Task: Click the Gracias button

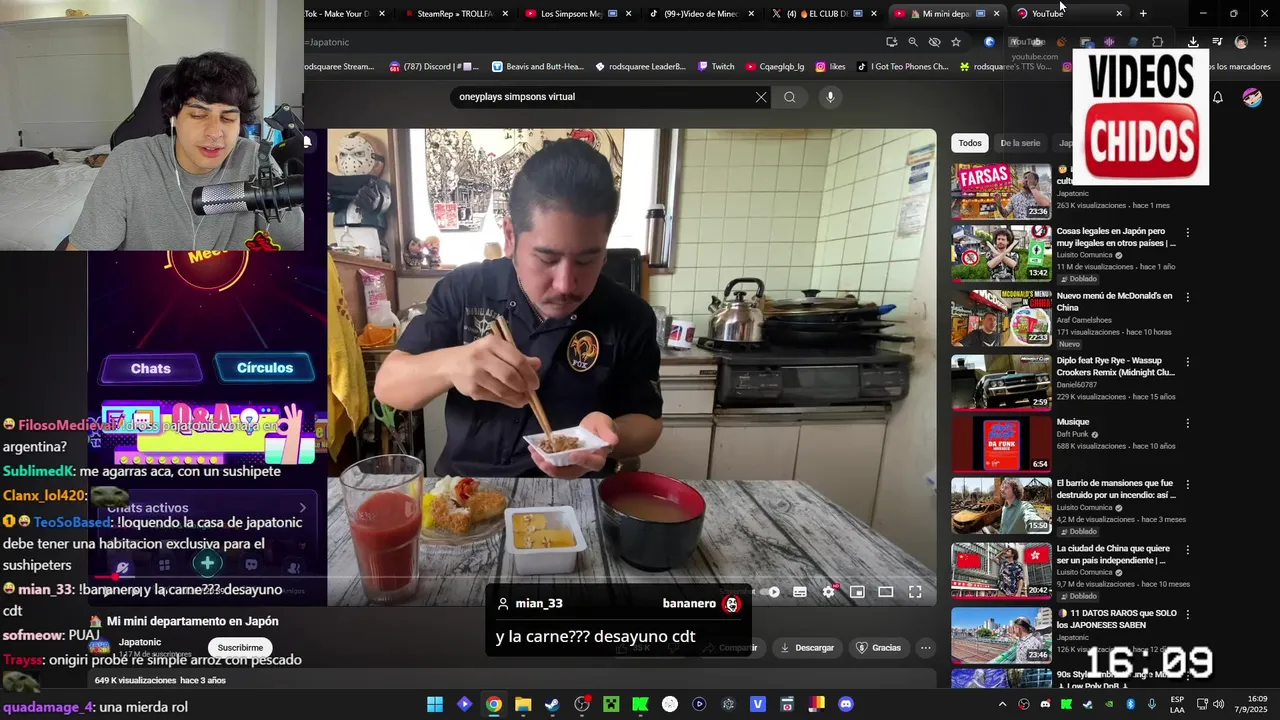Action: click(877, 648)
